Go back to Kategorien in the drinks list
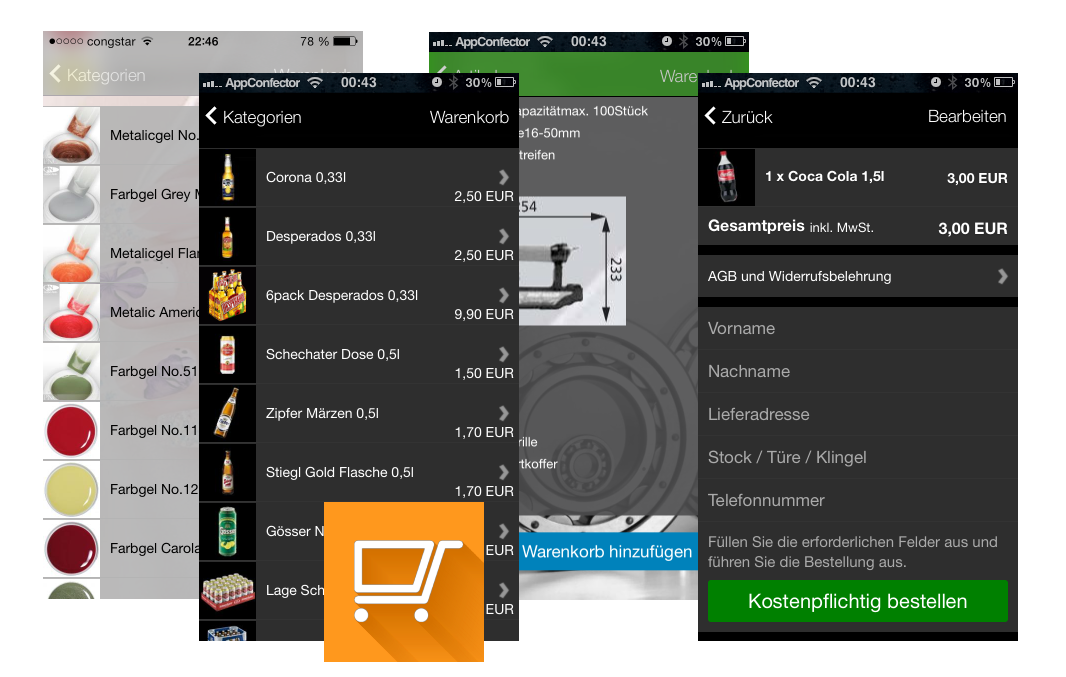 click(x=253, y=117)
